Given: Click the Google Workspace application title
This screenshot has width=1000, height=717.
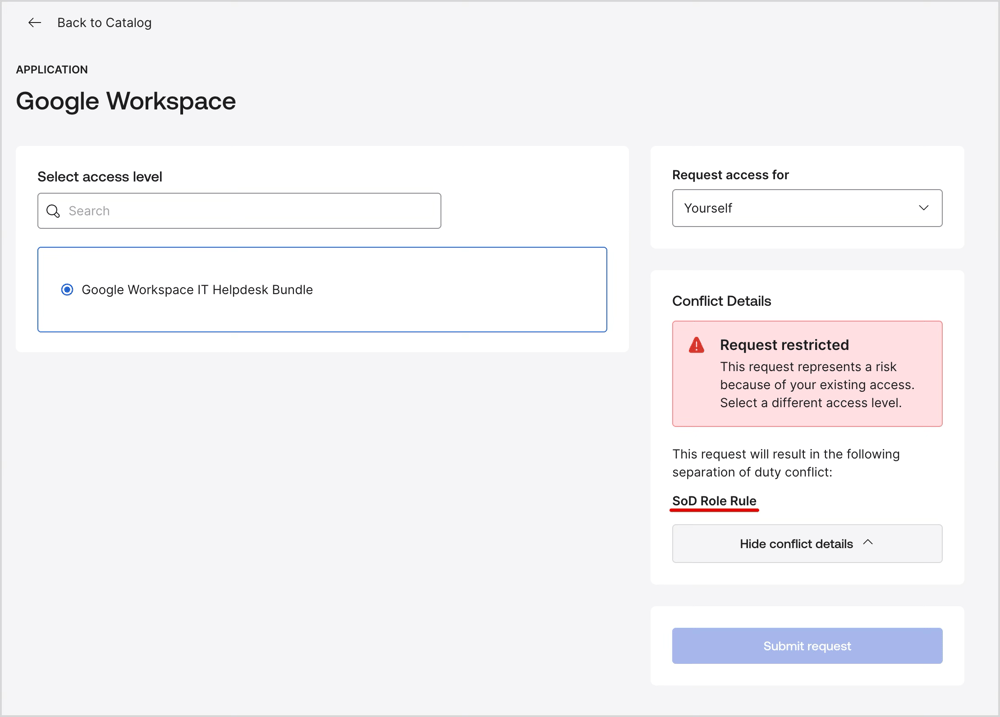Looking at the screenshot, I should tap(126, 101).
